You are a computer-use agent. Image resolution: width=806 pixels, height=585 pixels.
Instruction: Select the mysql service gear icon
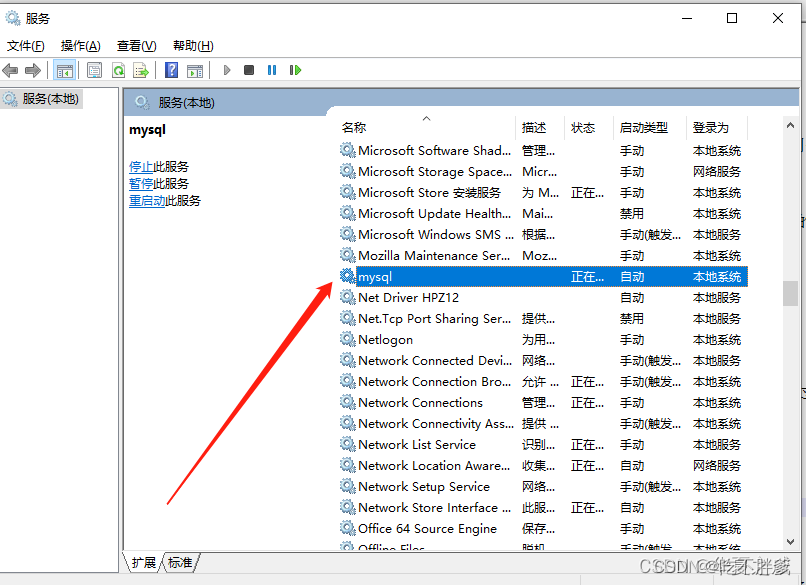point(348,276)
